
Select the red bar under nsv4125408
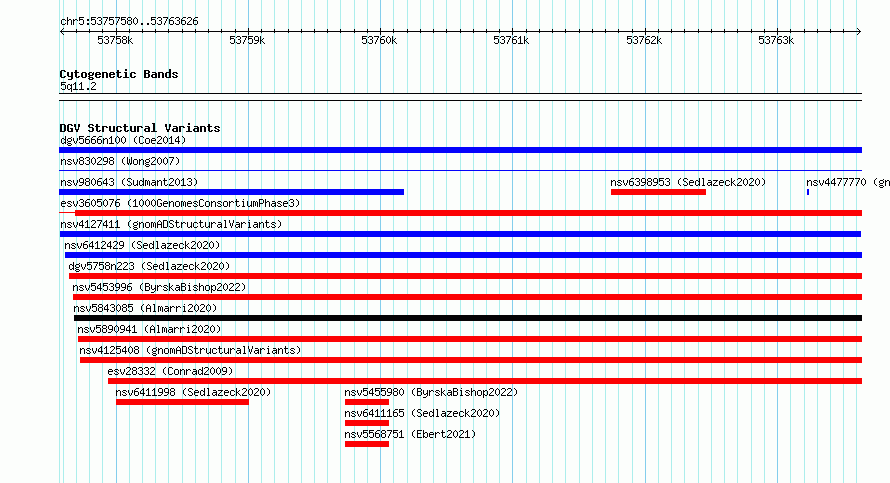click(471, 360)
